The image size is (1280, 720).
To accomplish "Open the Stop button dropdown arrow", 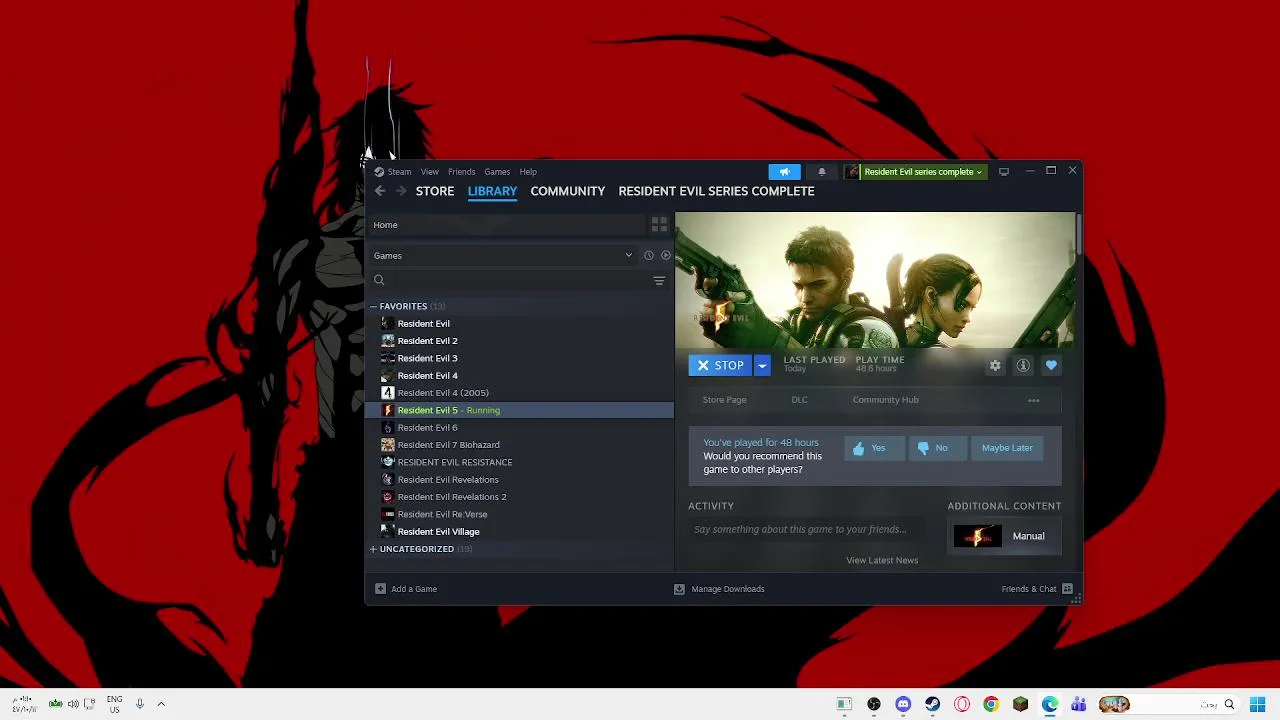I will click(x=762, y=366).
